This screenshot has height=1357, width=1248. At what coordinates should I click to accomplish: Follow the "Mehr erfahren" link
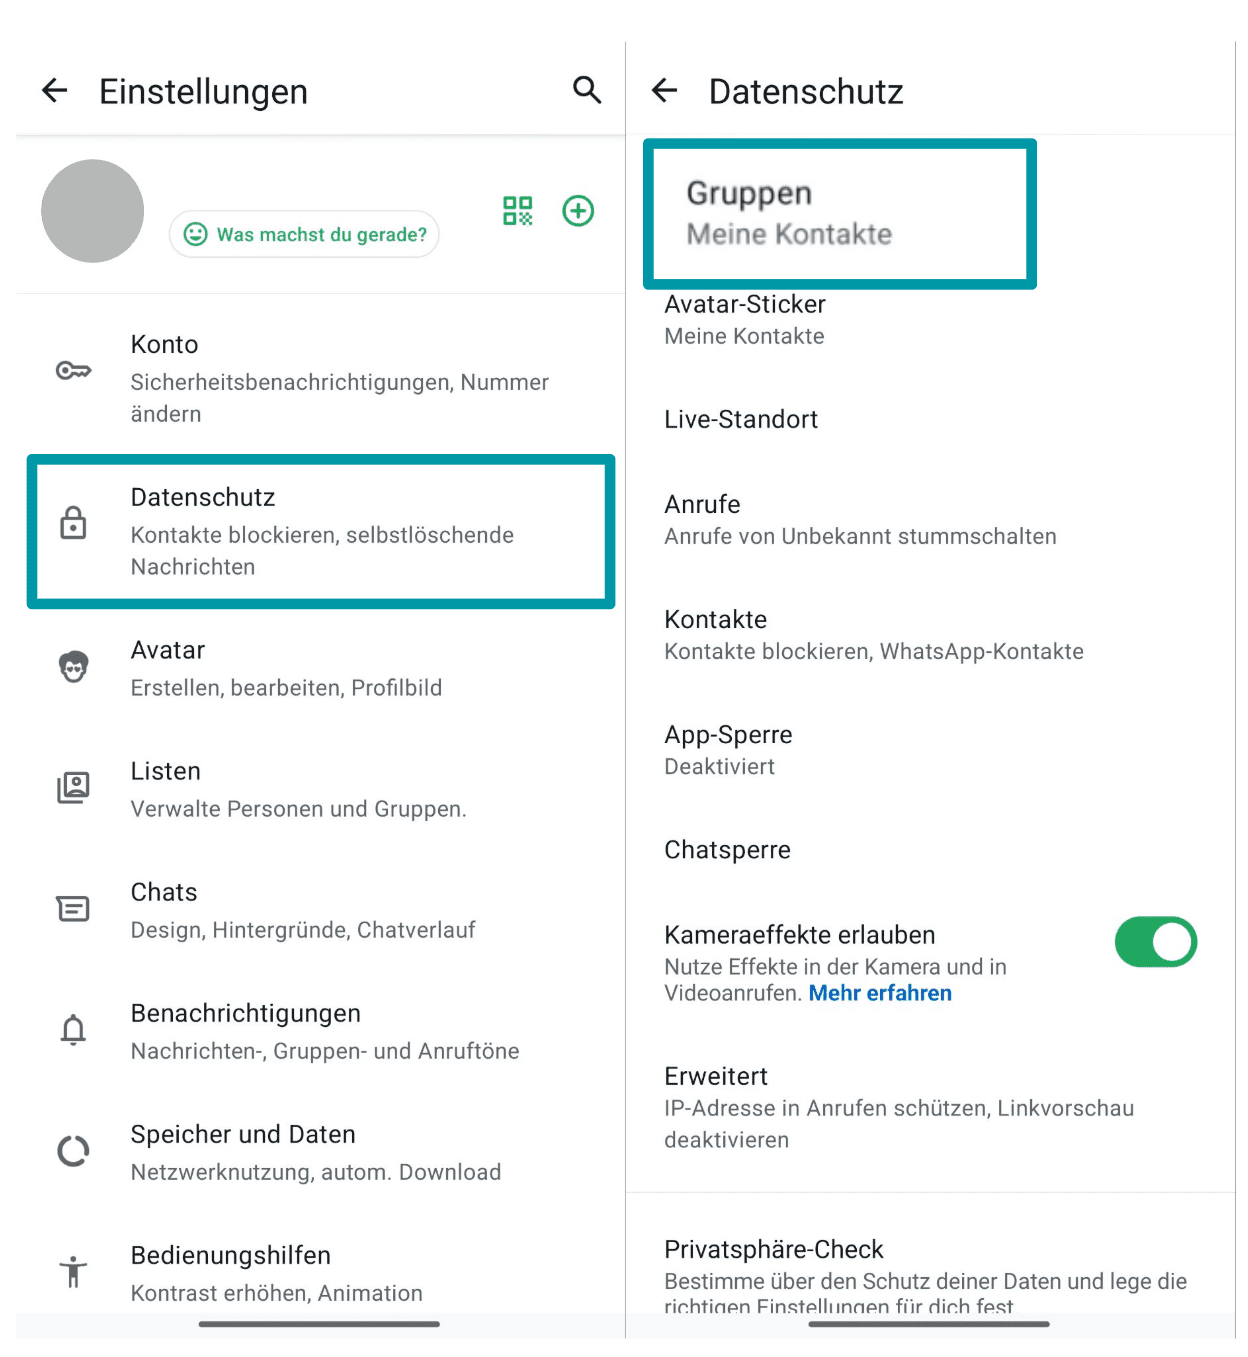tap(880, 993)
